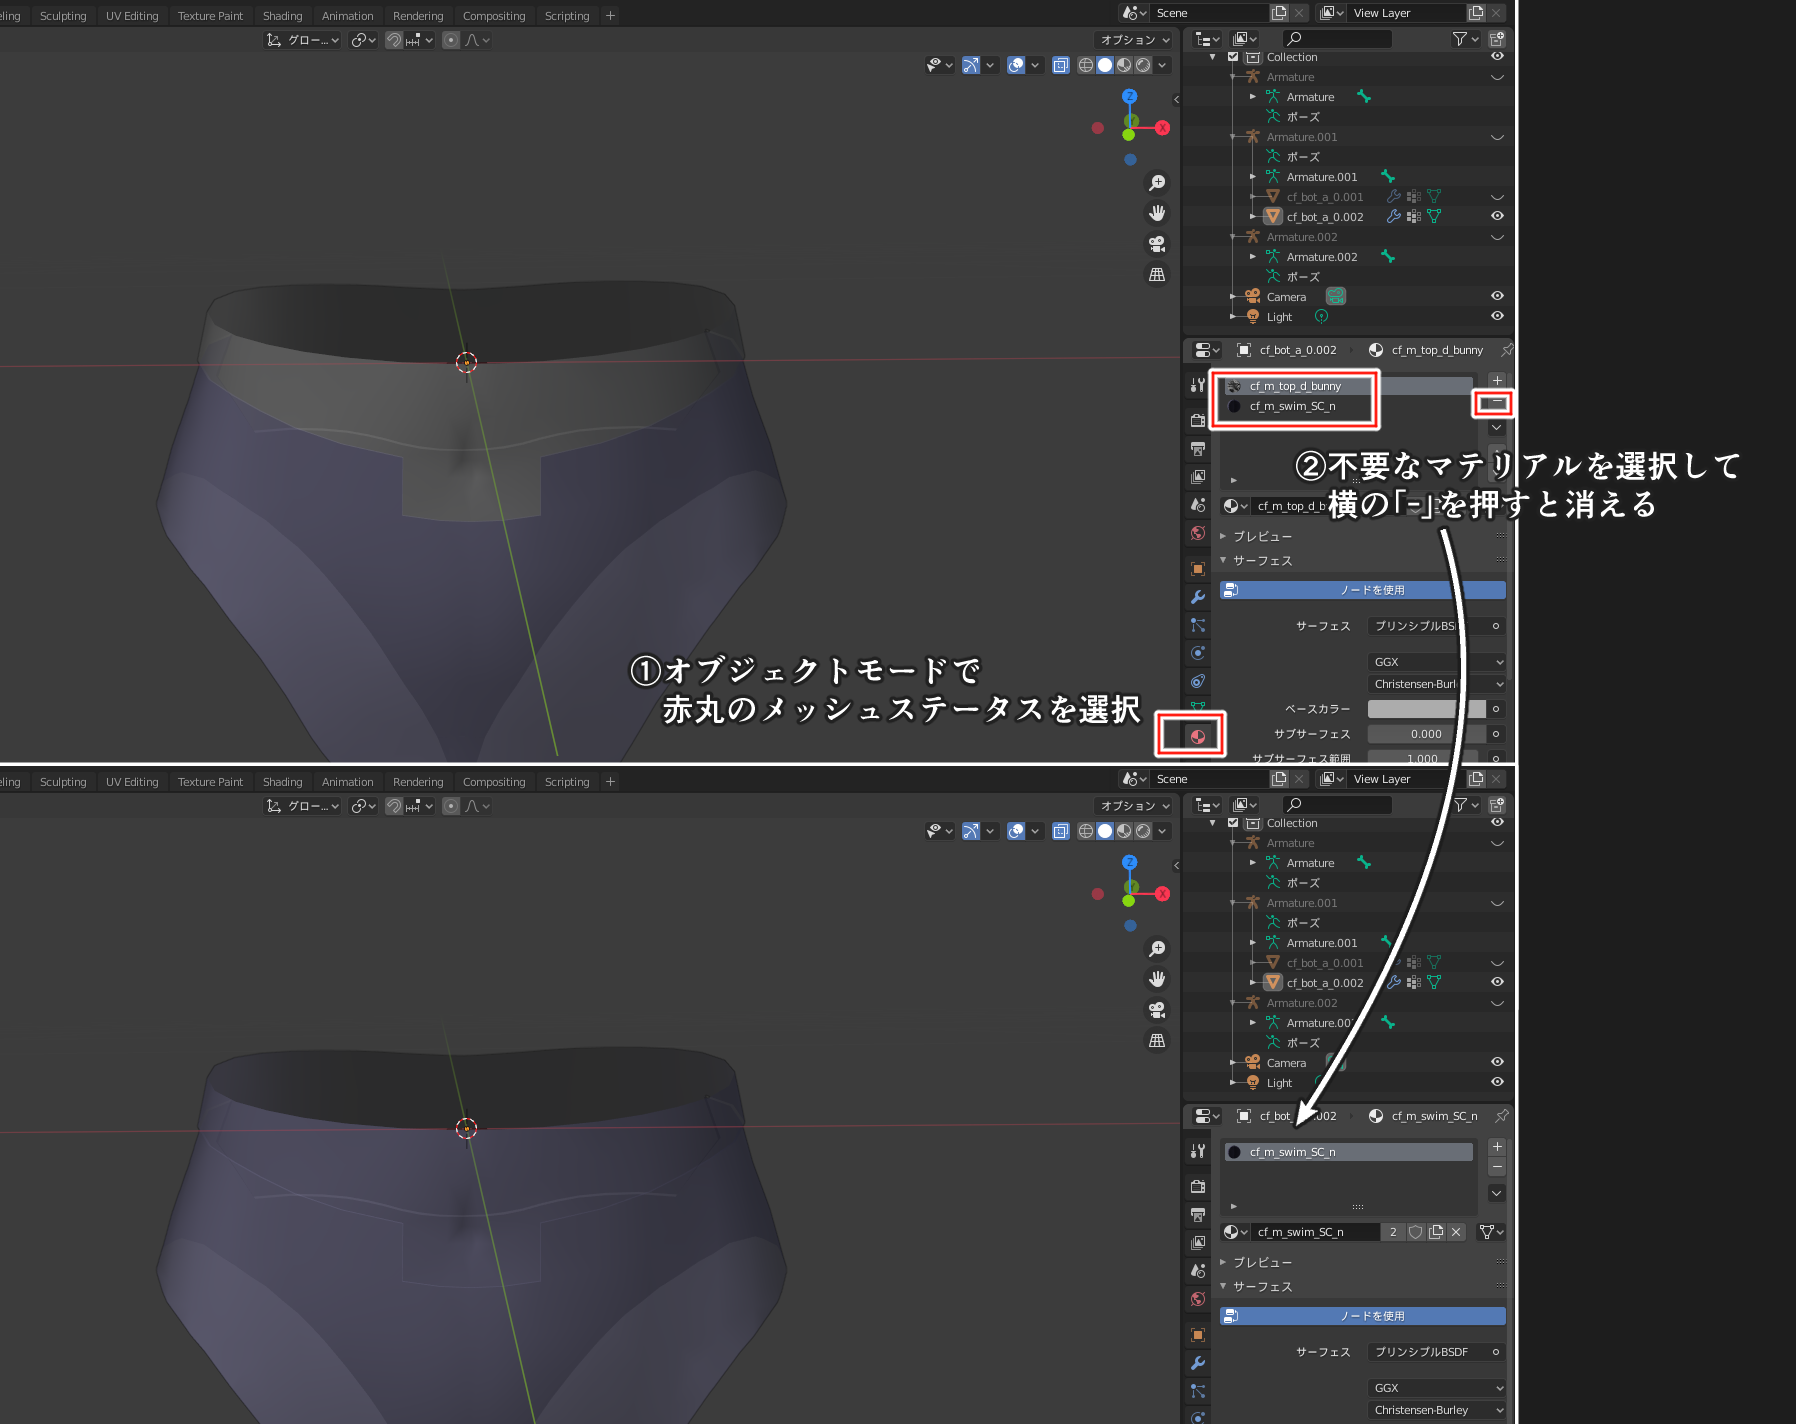Toggle X-ray icon in upper screenshot

[1060, 65]
